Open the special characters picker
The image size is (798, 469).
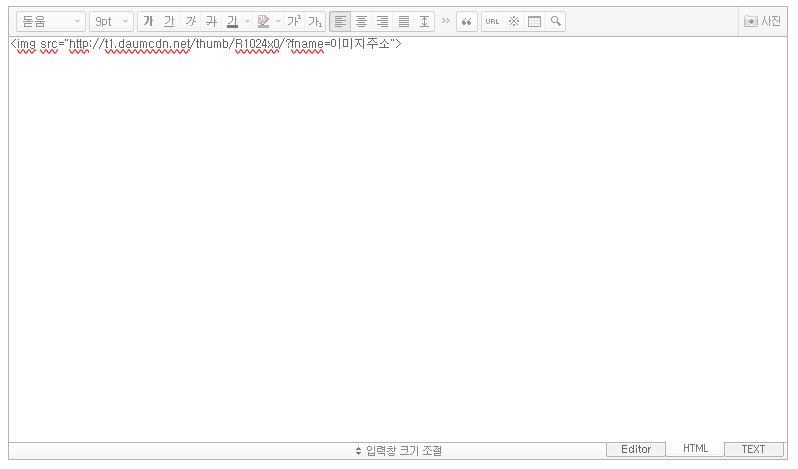514,21
